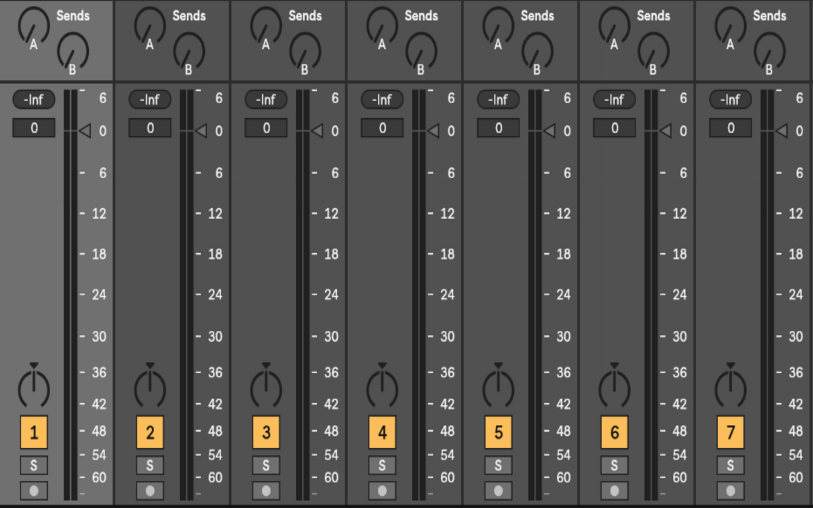Solo track 4 using S button
This screenshot has width=813, height=508.
coord(382,465)
